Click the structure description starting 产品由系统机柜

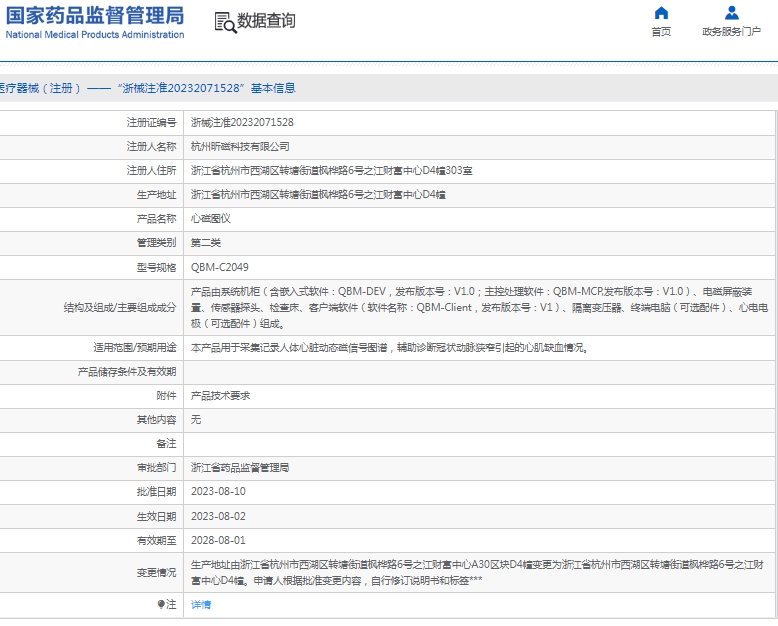(x=479, y=308)
